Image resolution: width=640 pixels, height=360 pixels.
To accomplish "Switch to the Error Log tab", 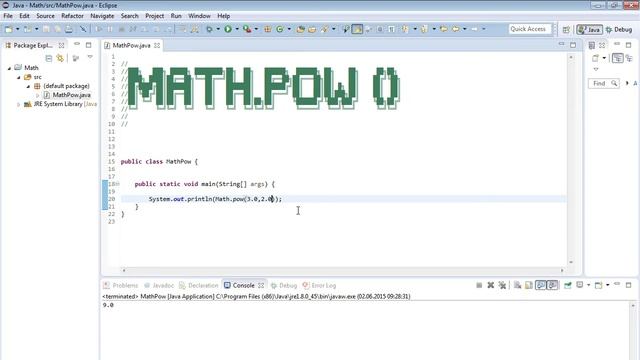I will [320, 285].
